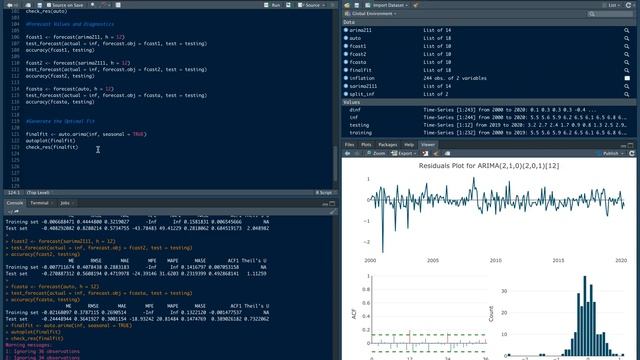Click the 'training' value row in Environment
640x360 pixels.
(489, 133)
